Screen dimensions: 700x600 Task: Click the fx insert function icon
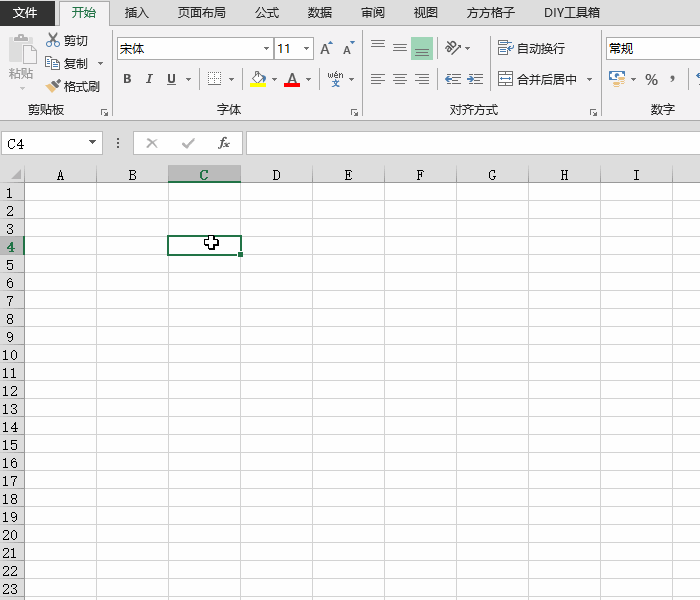tap(224, 143)
